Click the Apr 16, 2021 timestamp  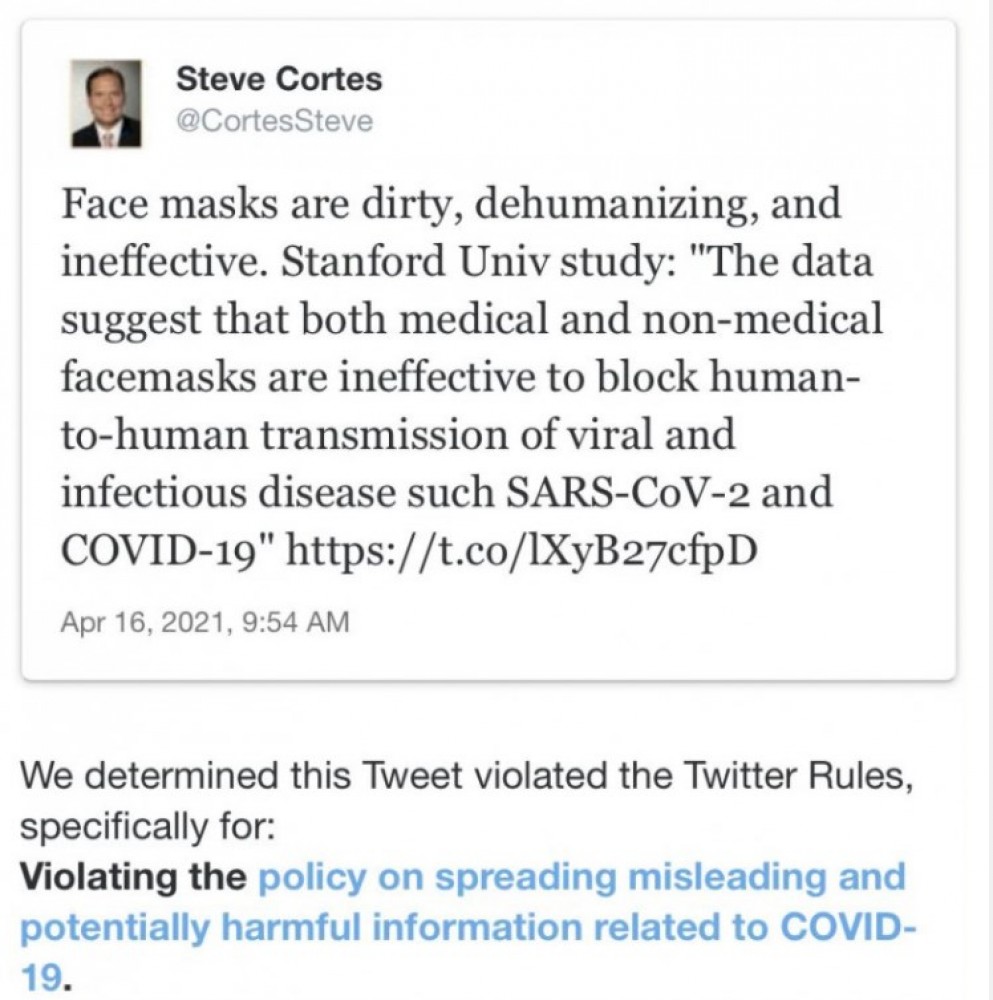coord(144,622)
